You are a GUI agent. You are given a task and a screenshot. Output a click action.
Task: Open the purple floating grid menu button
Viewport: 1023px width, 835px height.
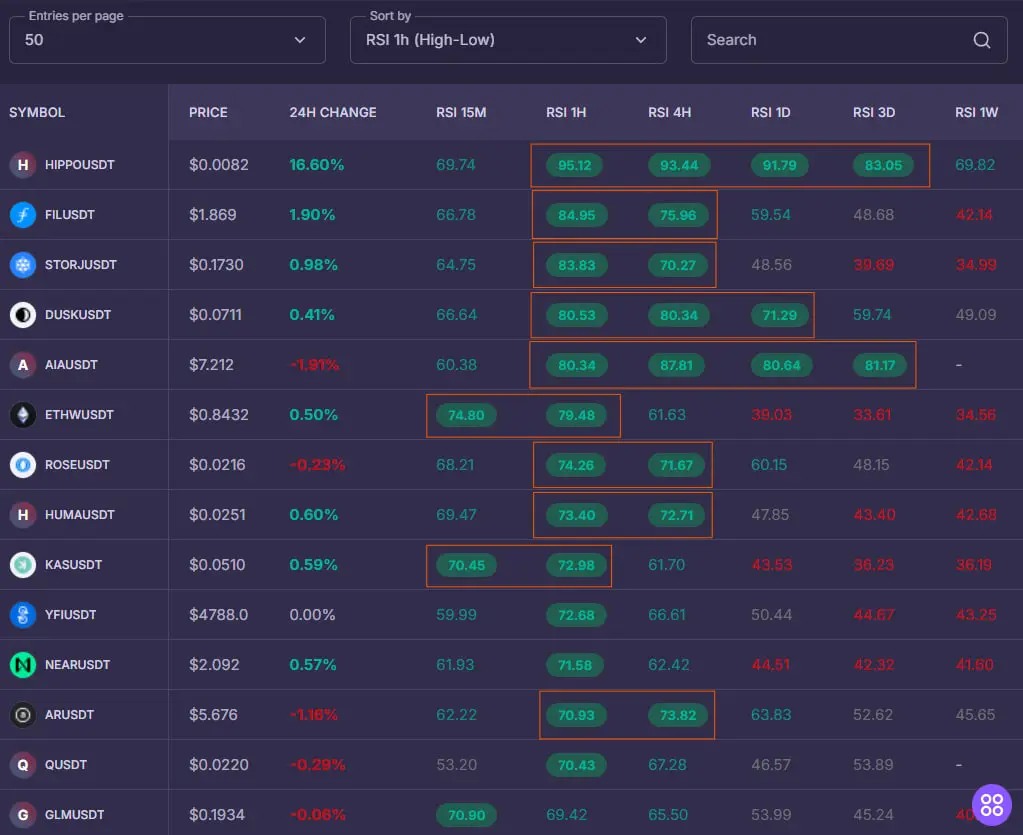(991, 804)
